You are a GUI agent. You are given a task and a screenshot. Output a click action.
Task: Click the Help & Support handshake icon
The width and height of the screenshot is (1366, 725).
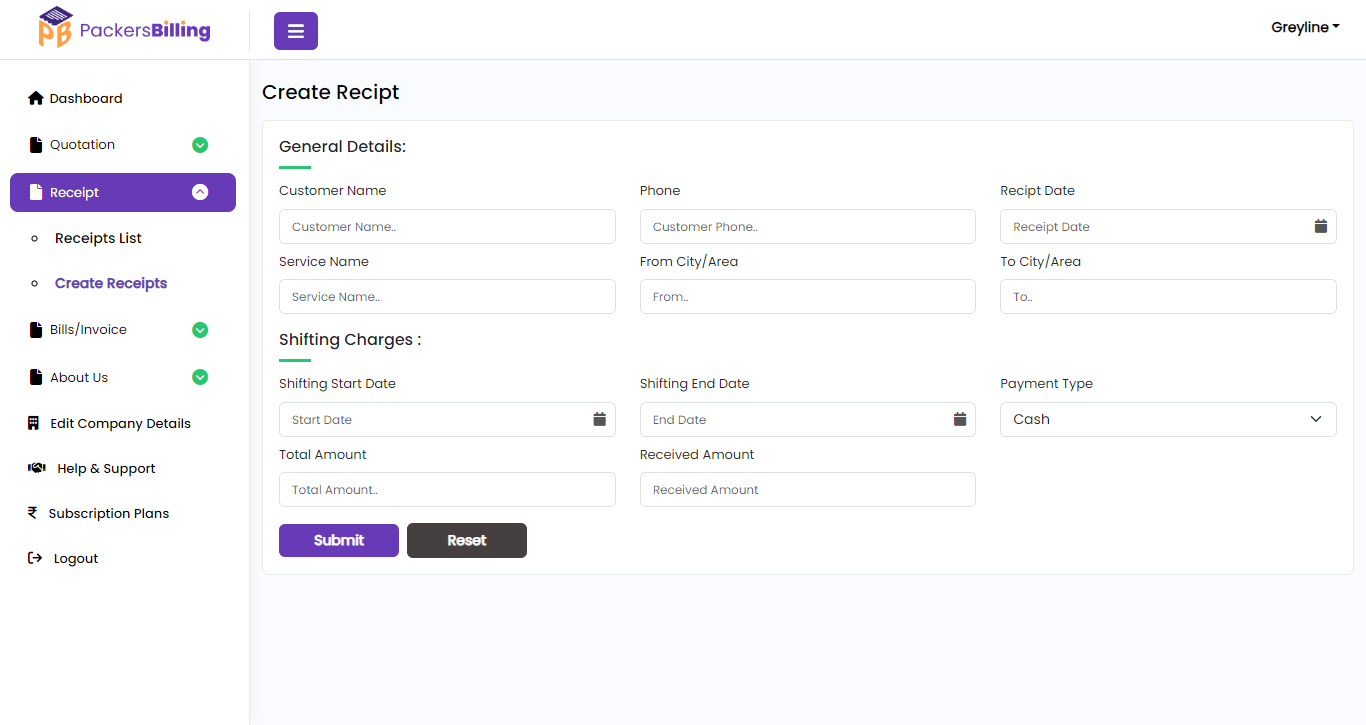(37, 468)
